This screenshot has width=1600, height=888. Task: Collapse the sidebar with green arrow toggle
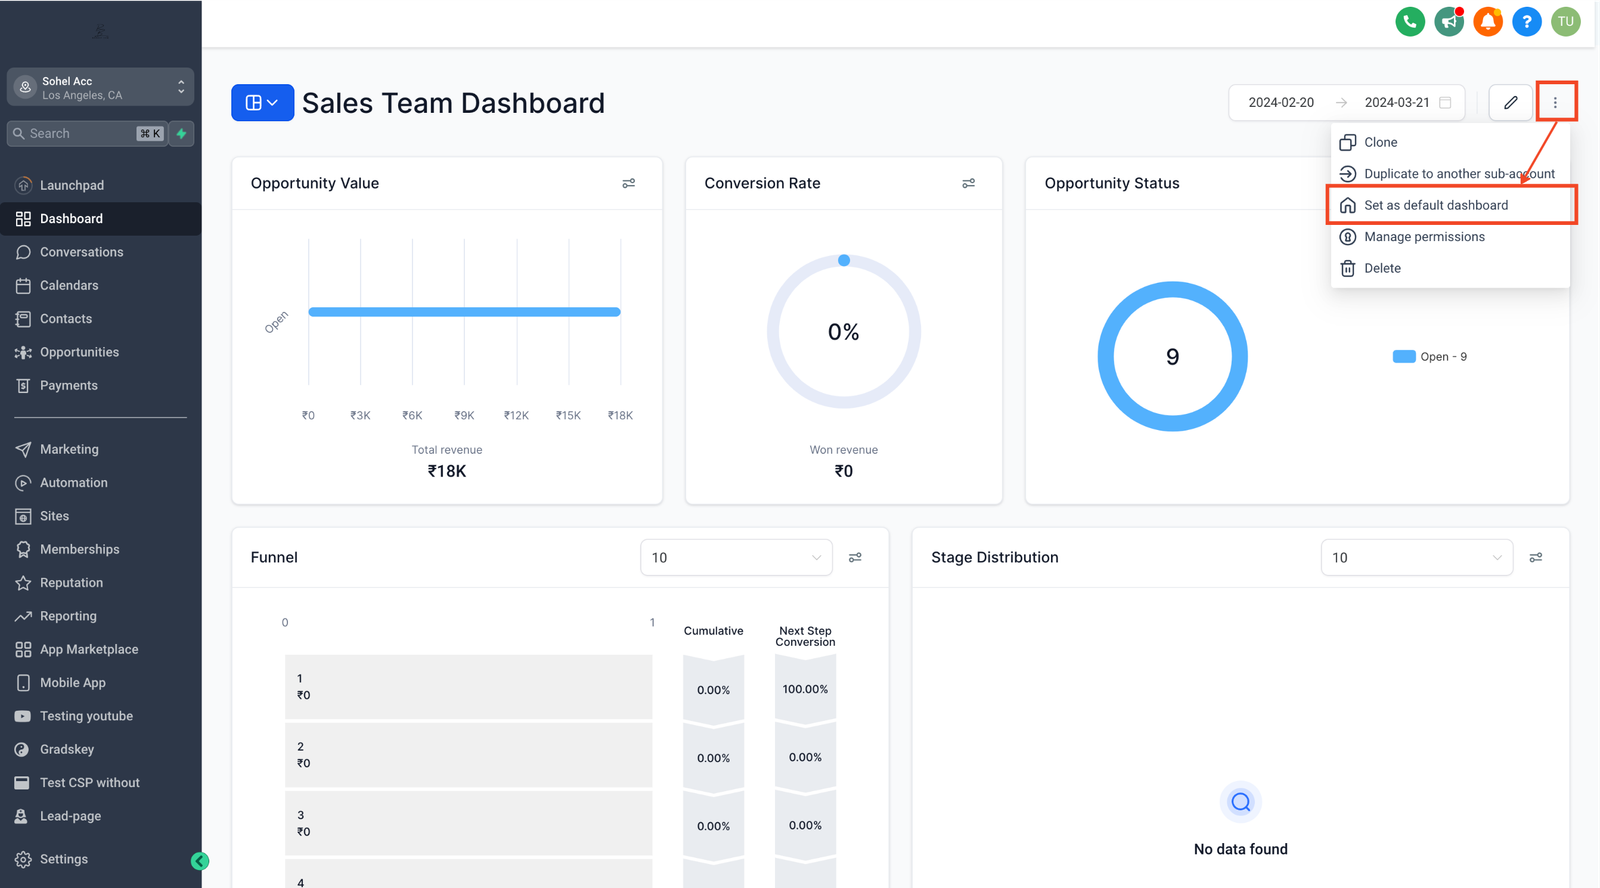pos(200,861)
